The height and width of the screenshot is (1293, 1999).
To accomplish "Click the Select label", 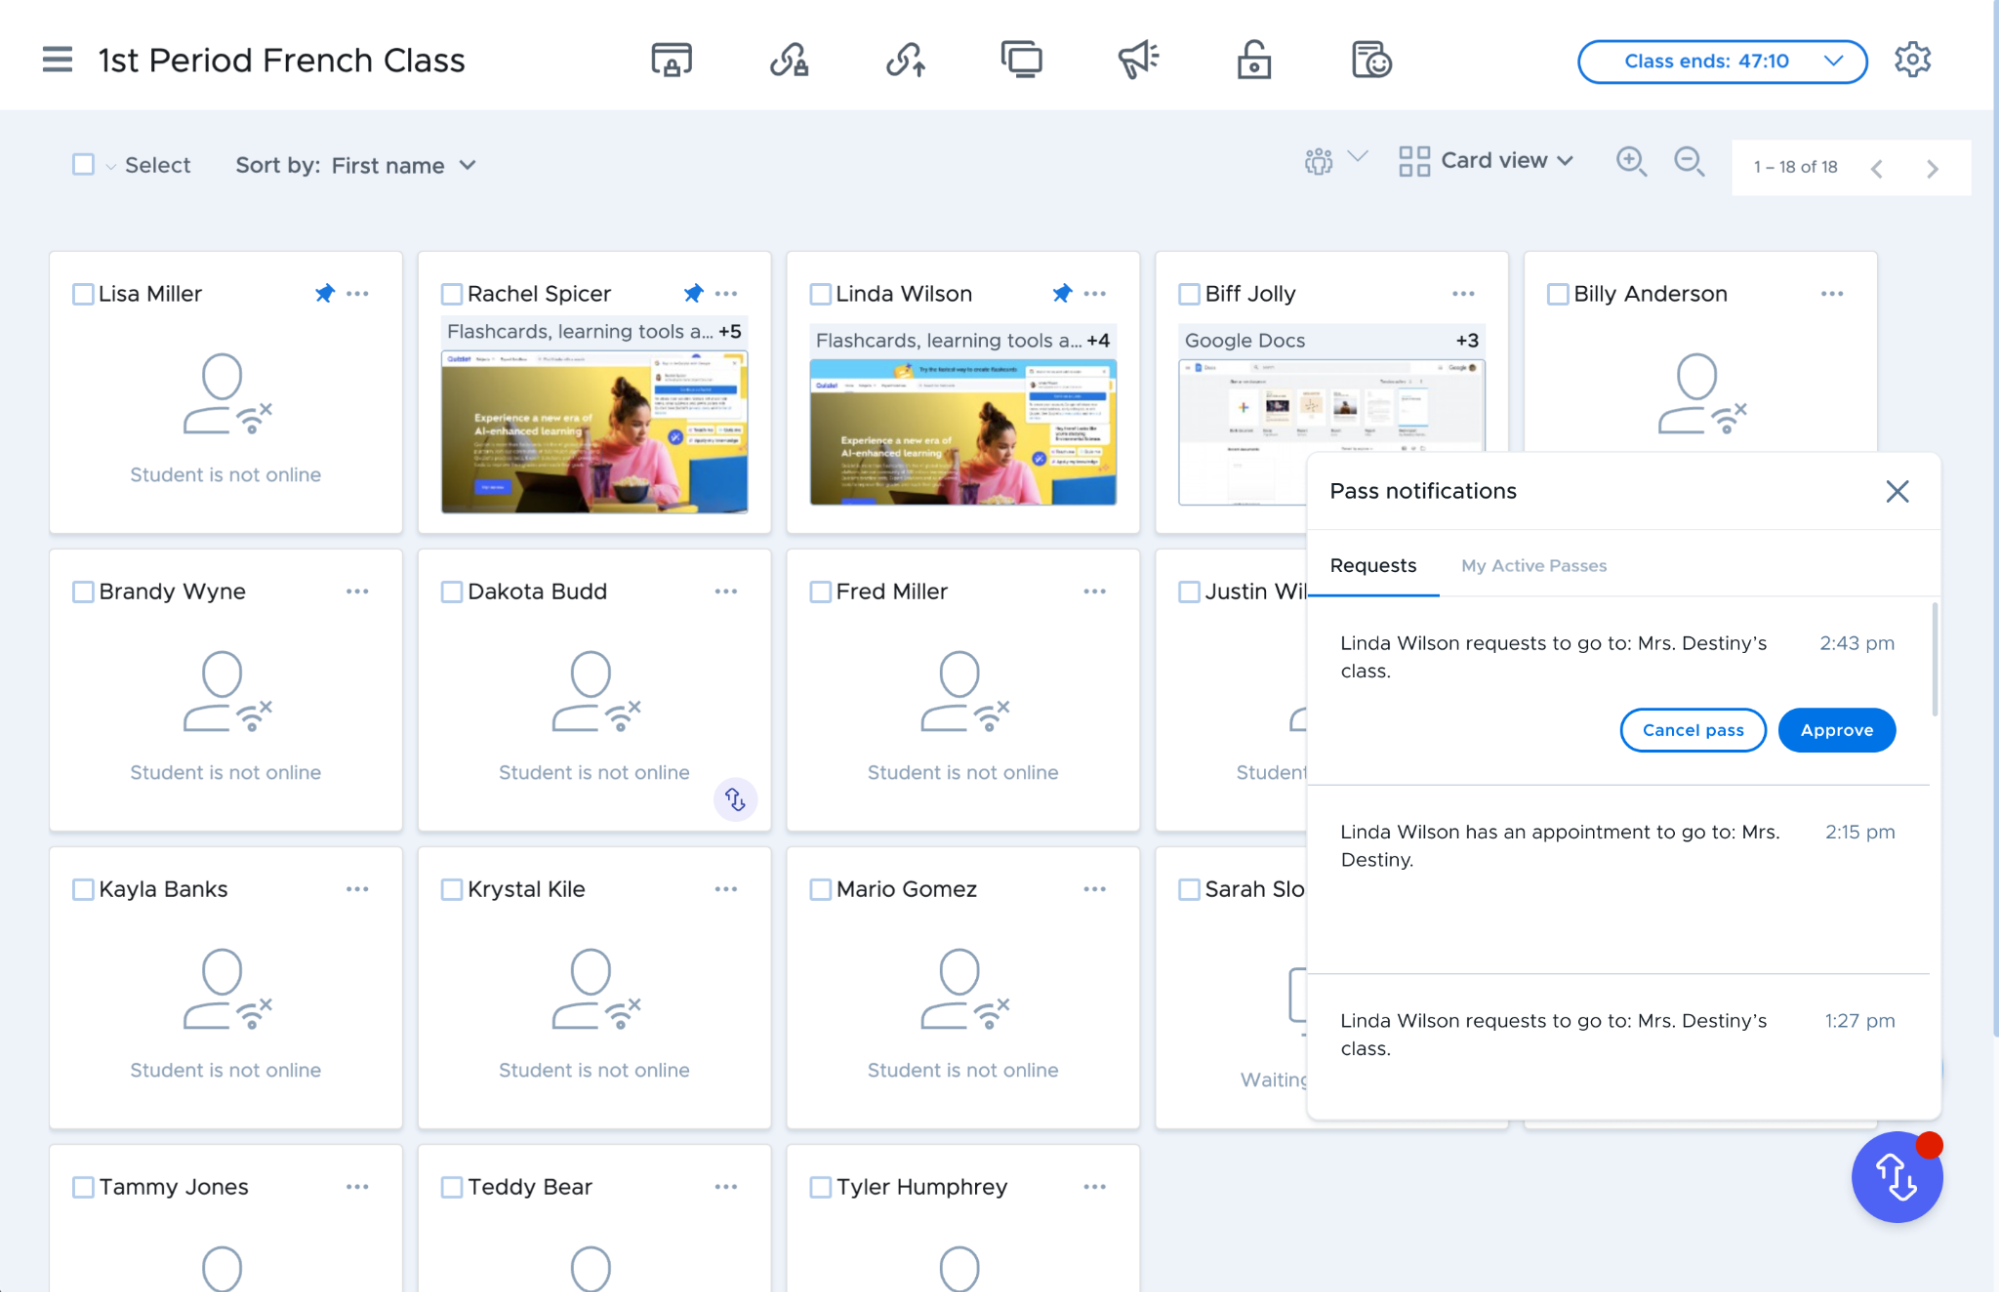I will [x=158, y=165].
